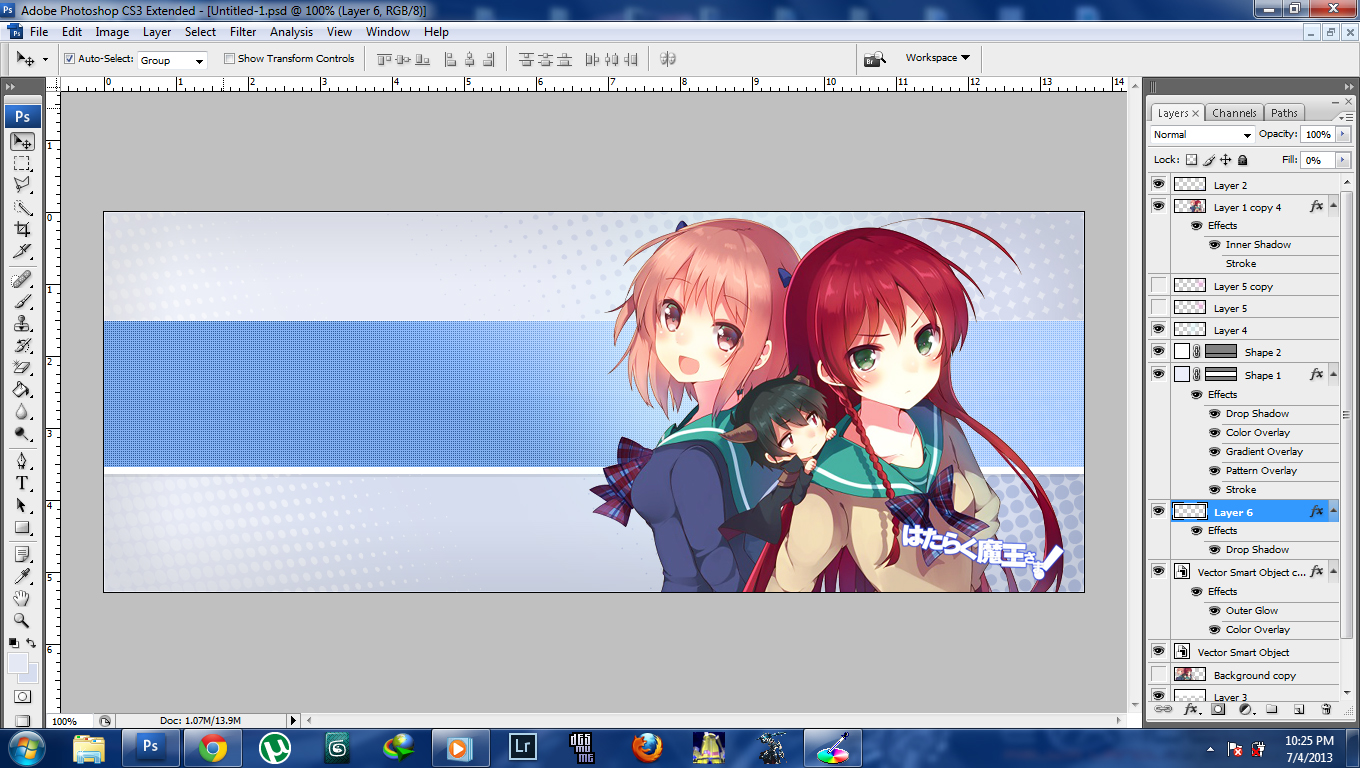Select the Pen tool
Viewport: 1360px width, 768px height.
pos(22,461)
